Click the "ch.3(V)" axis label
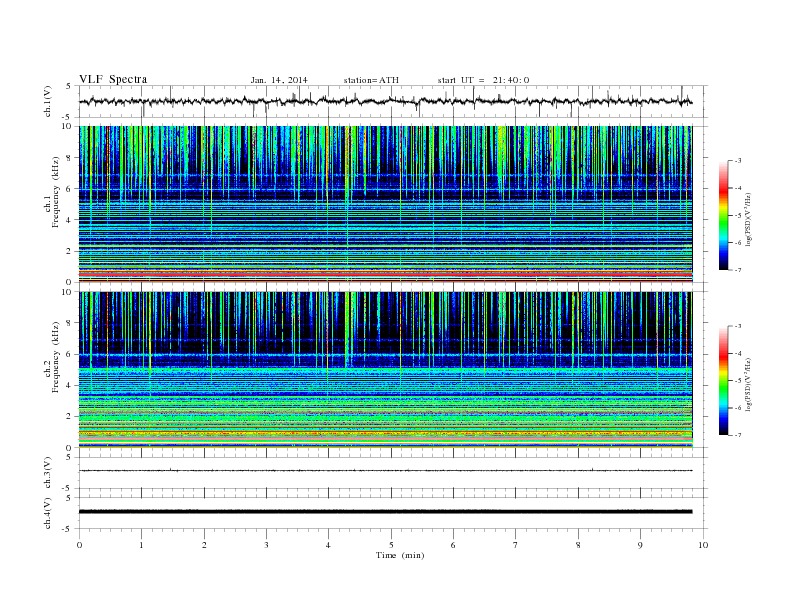792x612 pixels. point(48,473)
